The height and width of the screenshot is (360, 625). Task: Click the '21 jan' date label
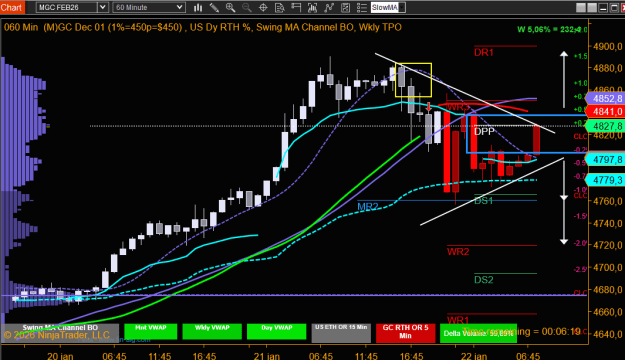tap(267, 355)
